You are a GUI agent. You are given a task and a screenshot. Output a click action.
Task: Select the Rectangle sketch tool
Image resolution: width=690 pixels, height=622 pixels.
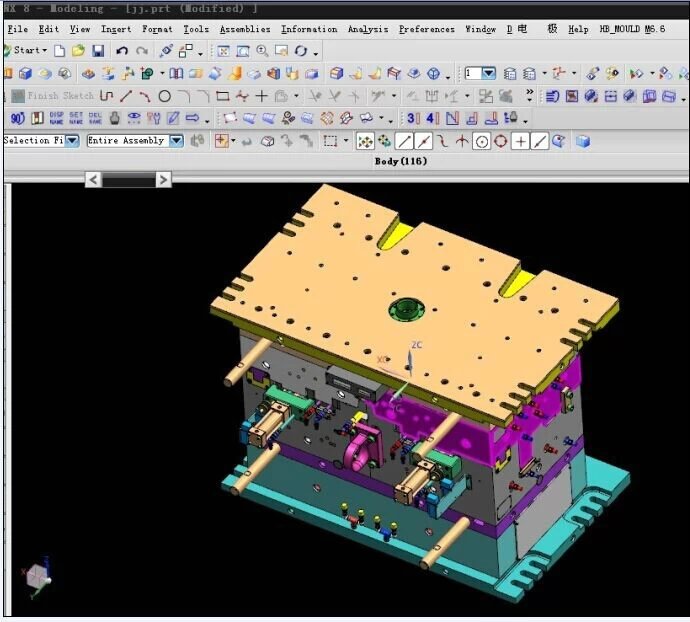[x=222, y=96]
